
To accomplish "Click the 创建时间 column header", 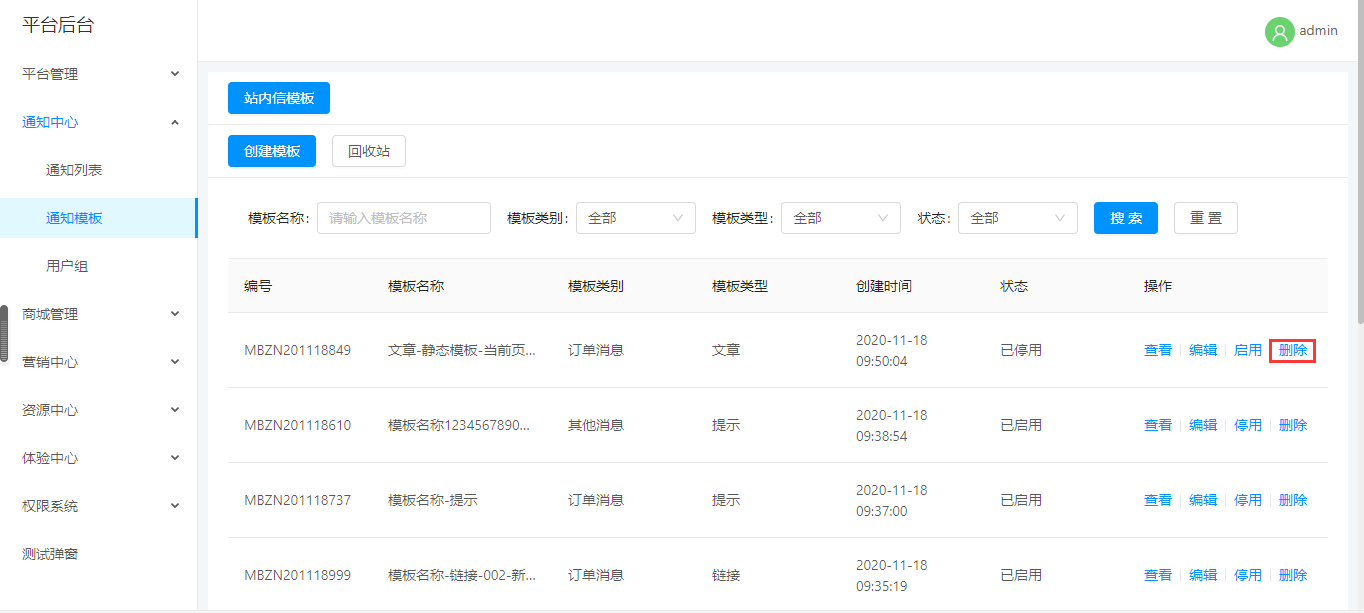I will click(x=884, y=286).
